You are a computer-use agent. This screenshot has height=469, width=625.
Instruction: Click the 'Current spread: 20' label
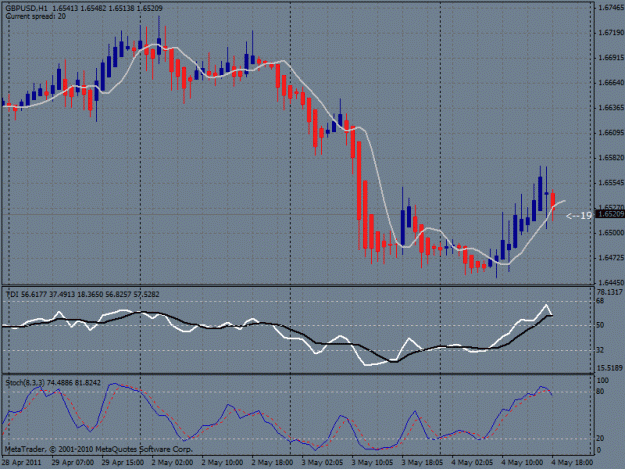35,16
